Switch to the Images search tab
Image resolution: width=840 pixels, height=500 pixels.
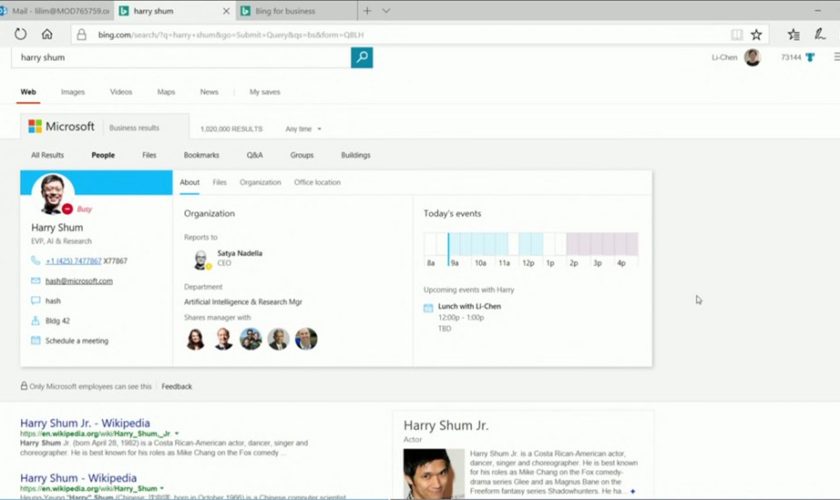pos(73,92)
